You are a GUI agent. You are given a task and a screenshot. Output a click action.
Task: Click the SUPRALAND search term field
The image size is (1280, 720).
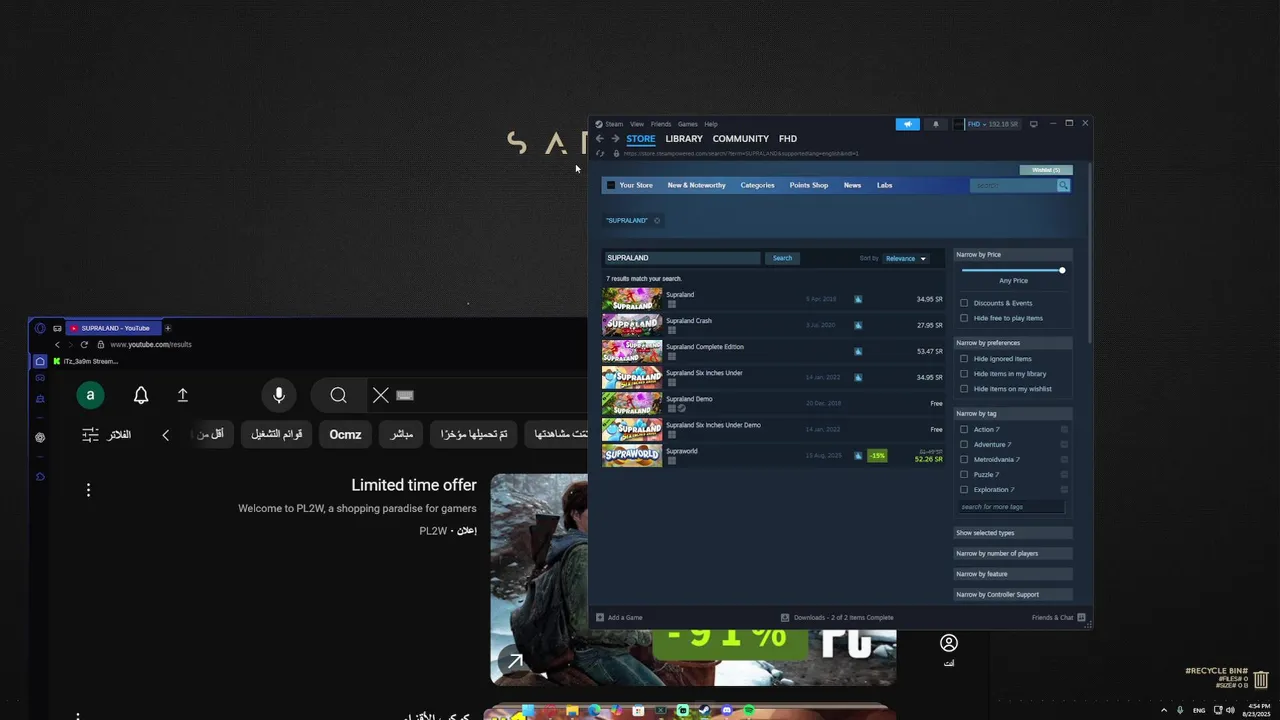point(682,258)
